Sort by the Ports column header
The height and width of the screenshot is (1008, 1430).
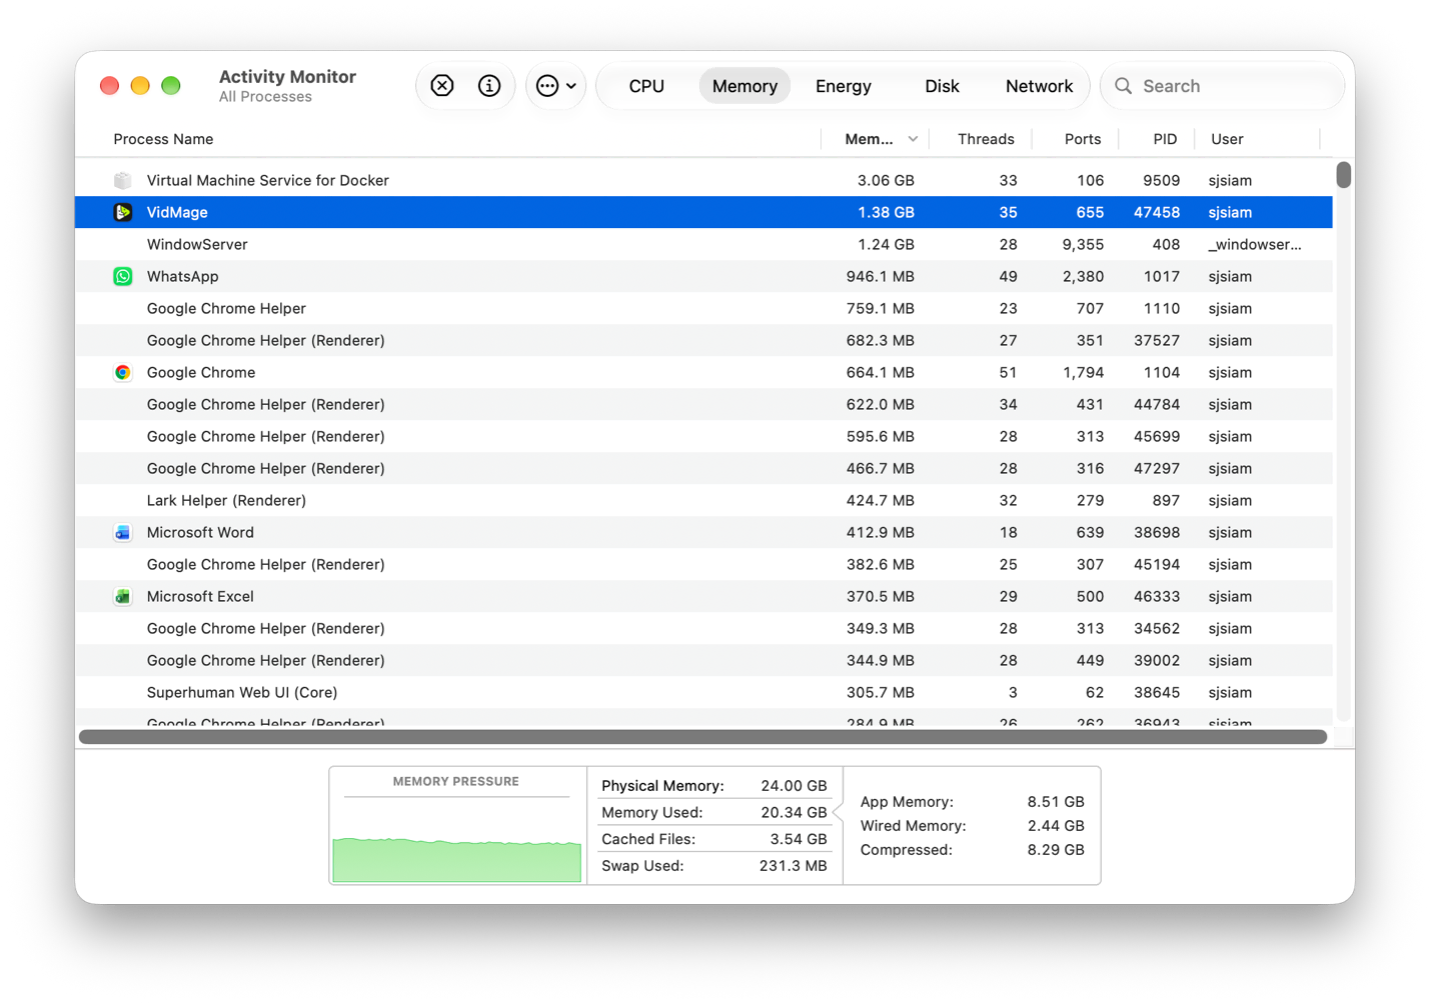click(1083, 139)
